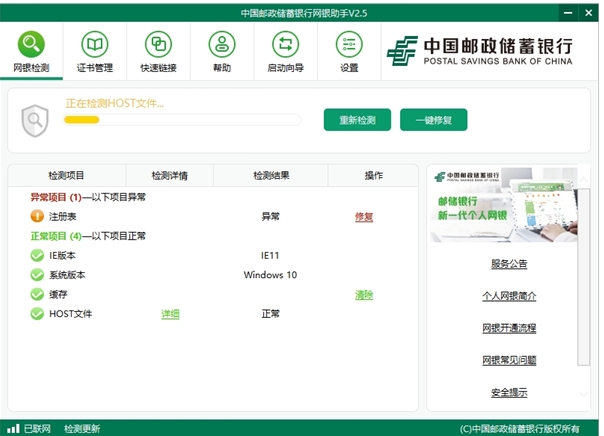This screenshot has width=604, height=436.
Task: Open the 证书管理 book icon
Action: (95, 44)
